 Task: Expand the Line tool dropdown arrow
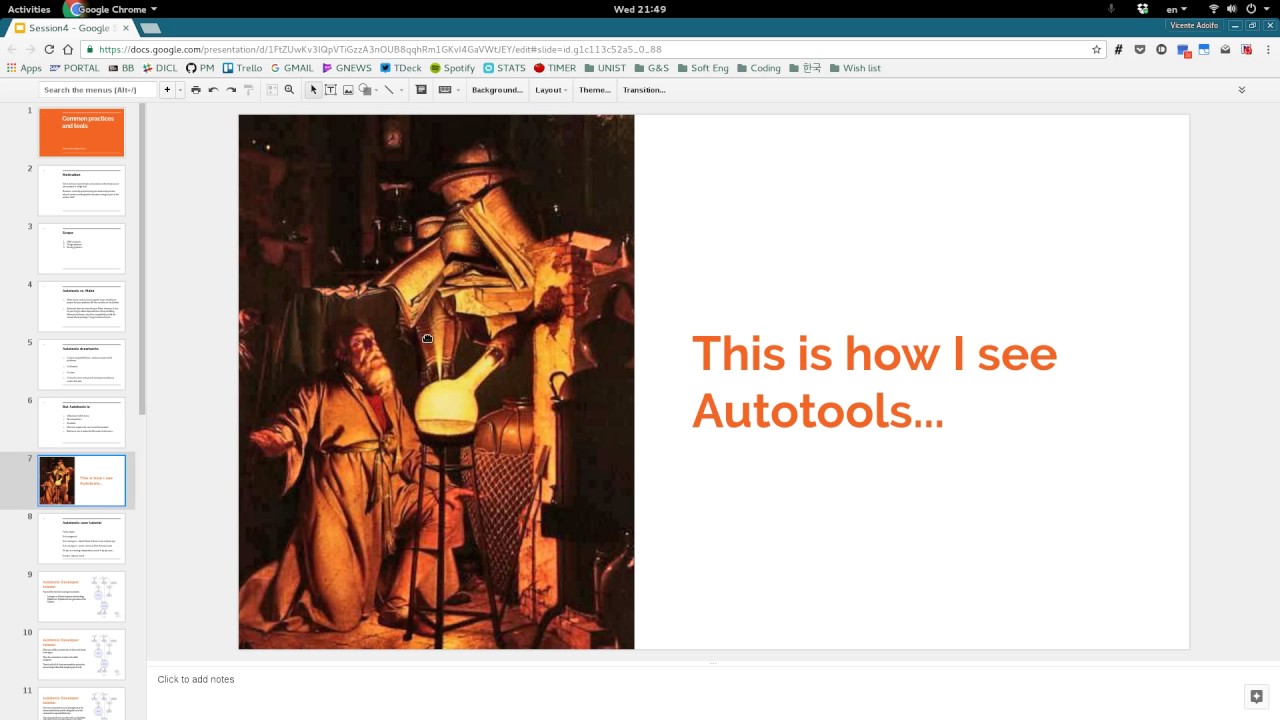click(401, 90)
